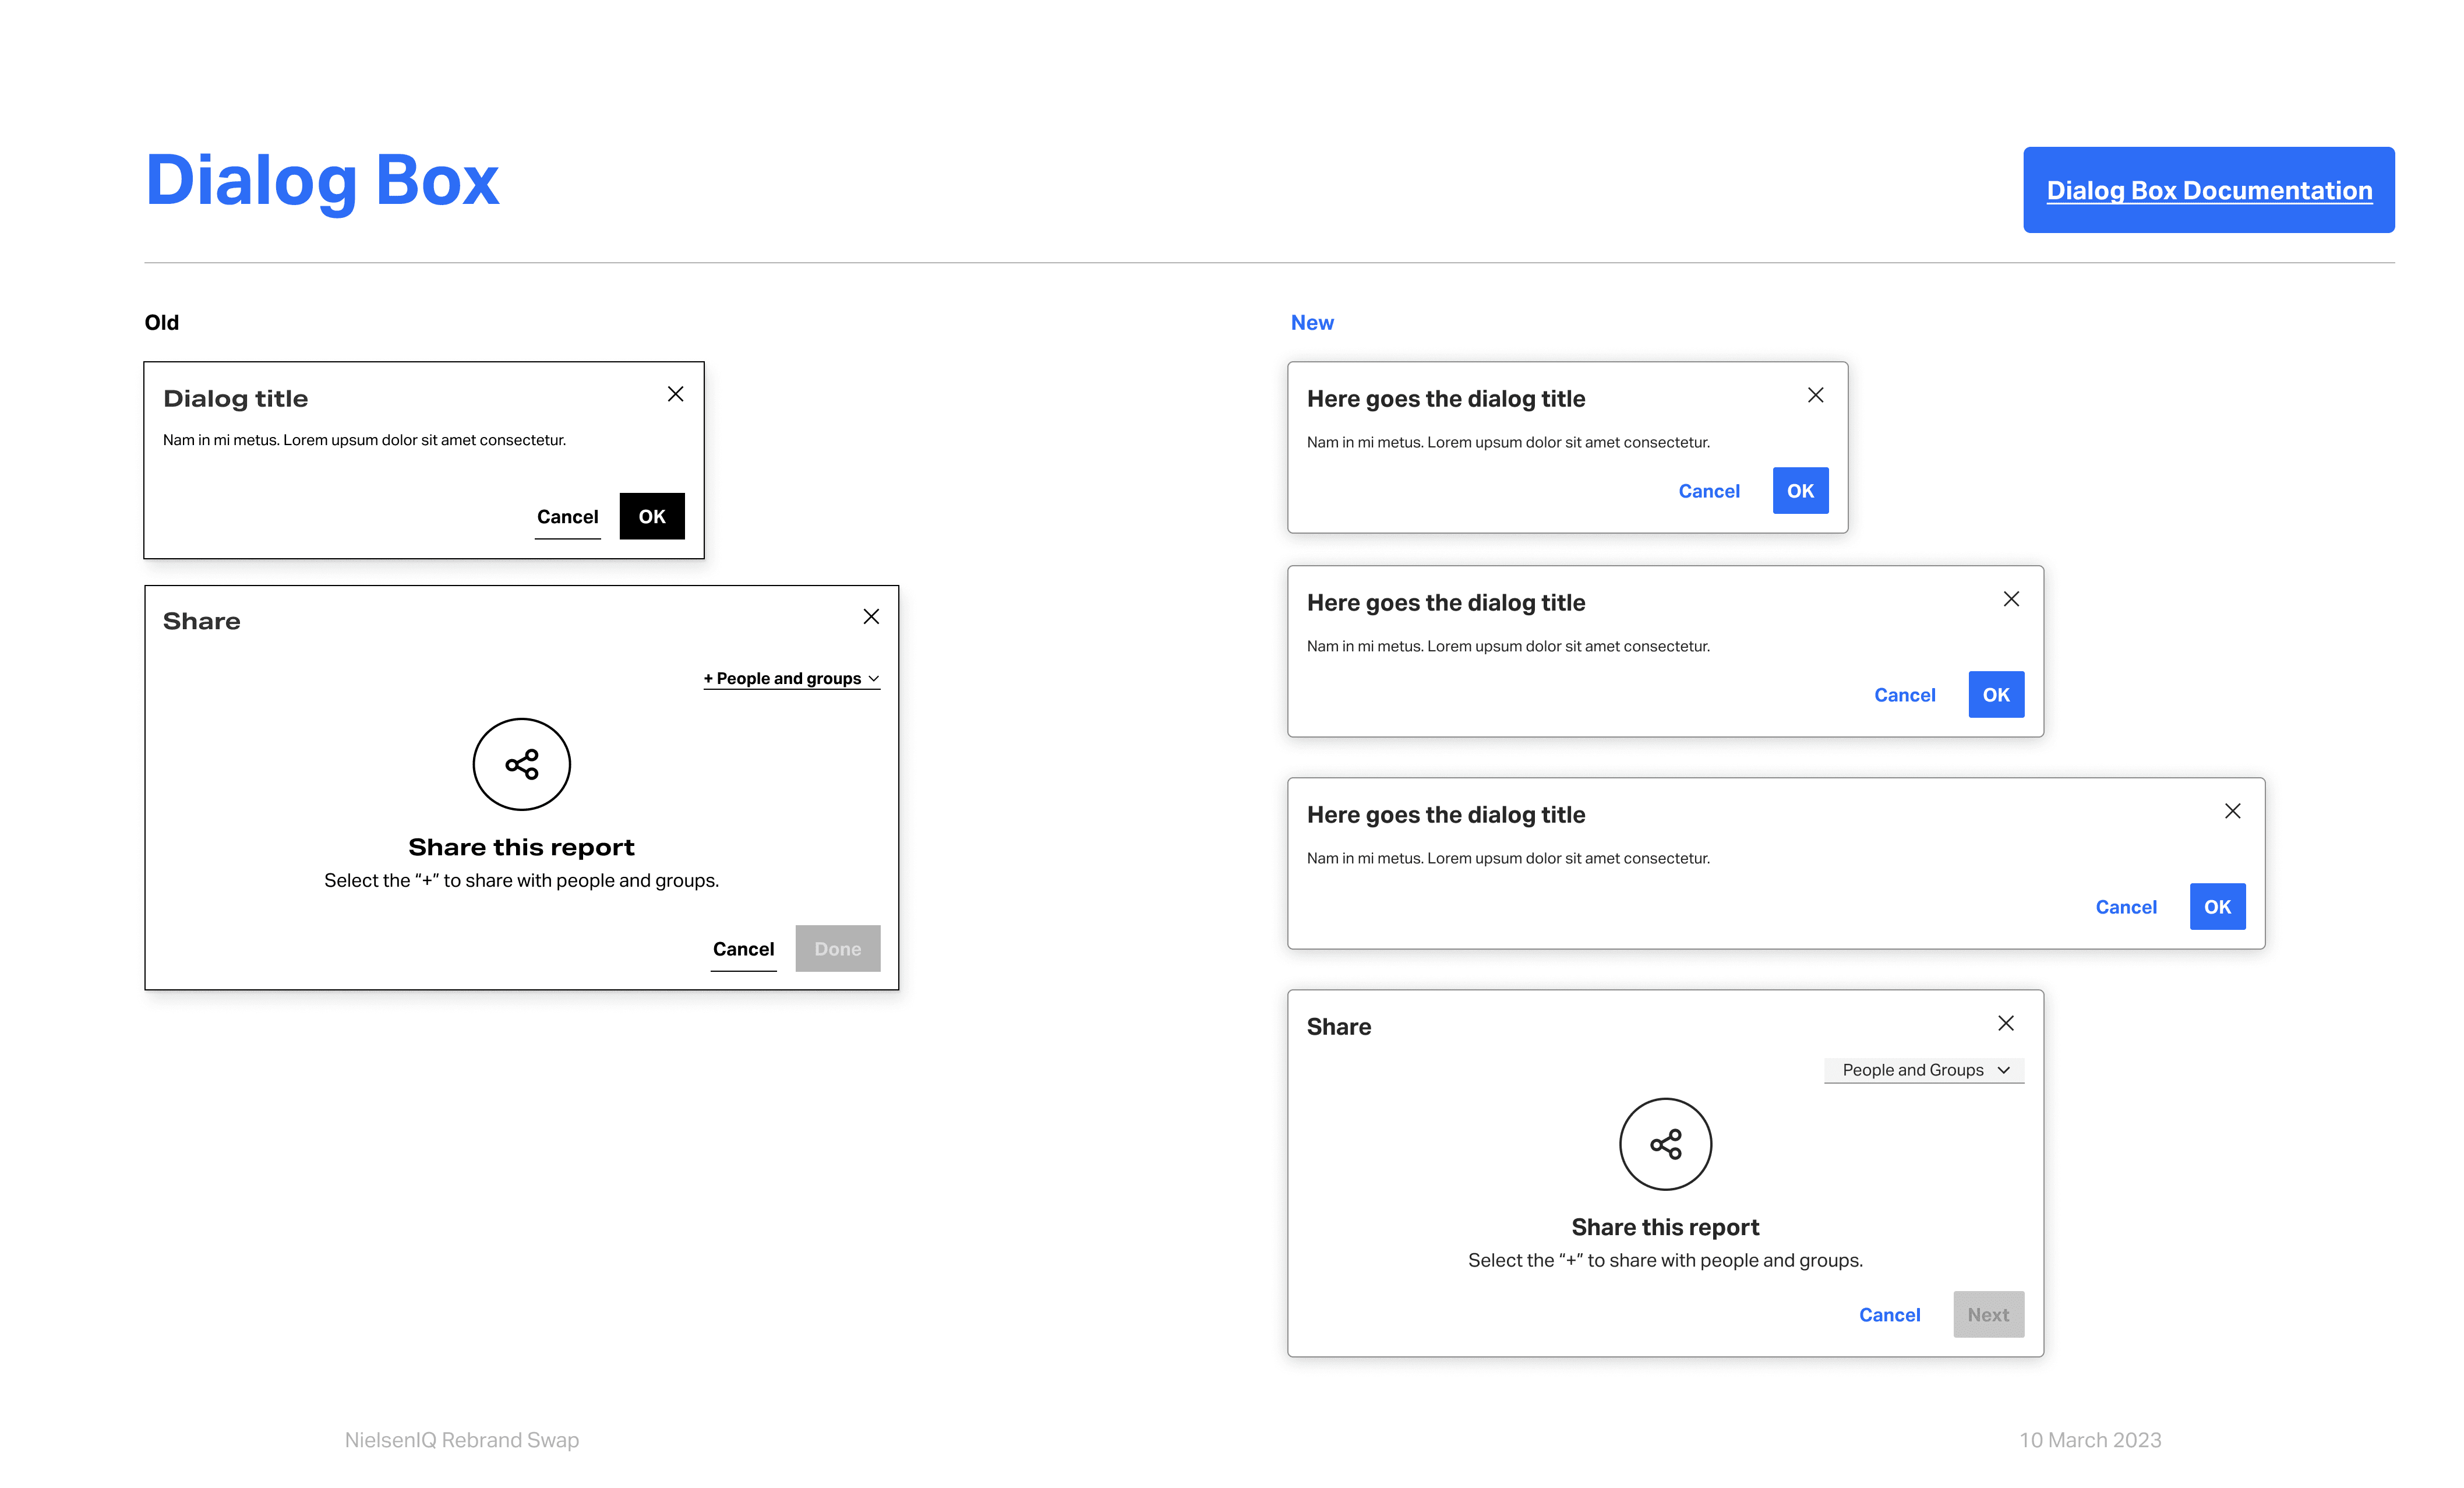This screenshot has height=1488, width=2464.
Task: Close the smallest new dialog box
Action: [x=1815, y=395]
